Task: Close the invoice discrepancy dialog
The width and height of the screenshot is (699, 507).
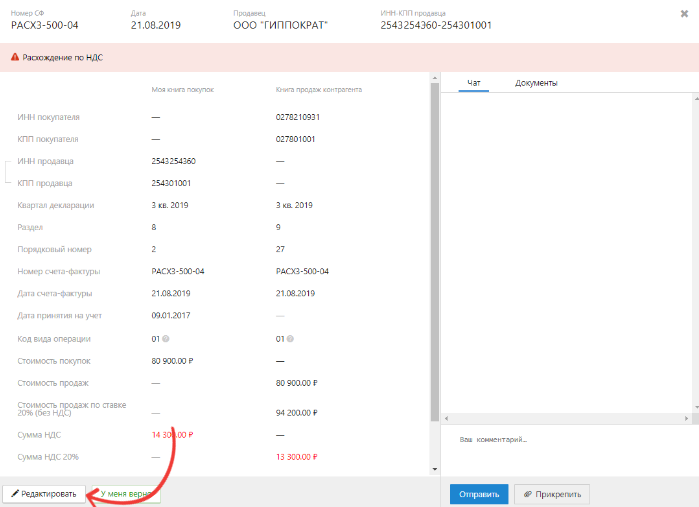Action: pos(684,14)
